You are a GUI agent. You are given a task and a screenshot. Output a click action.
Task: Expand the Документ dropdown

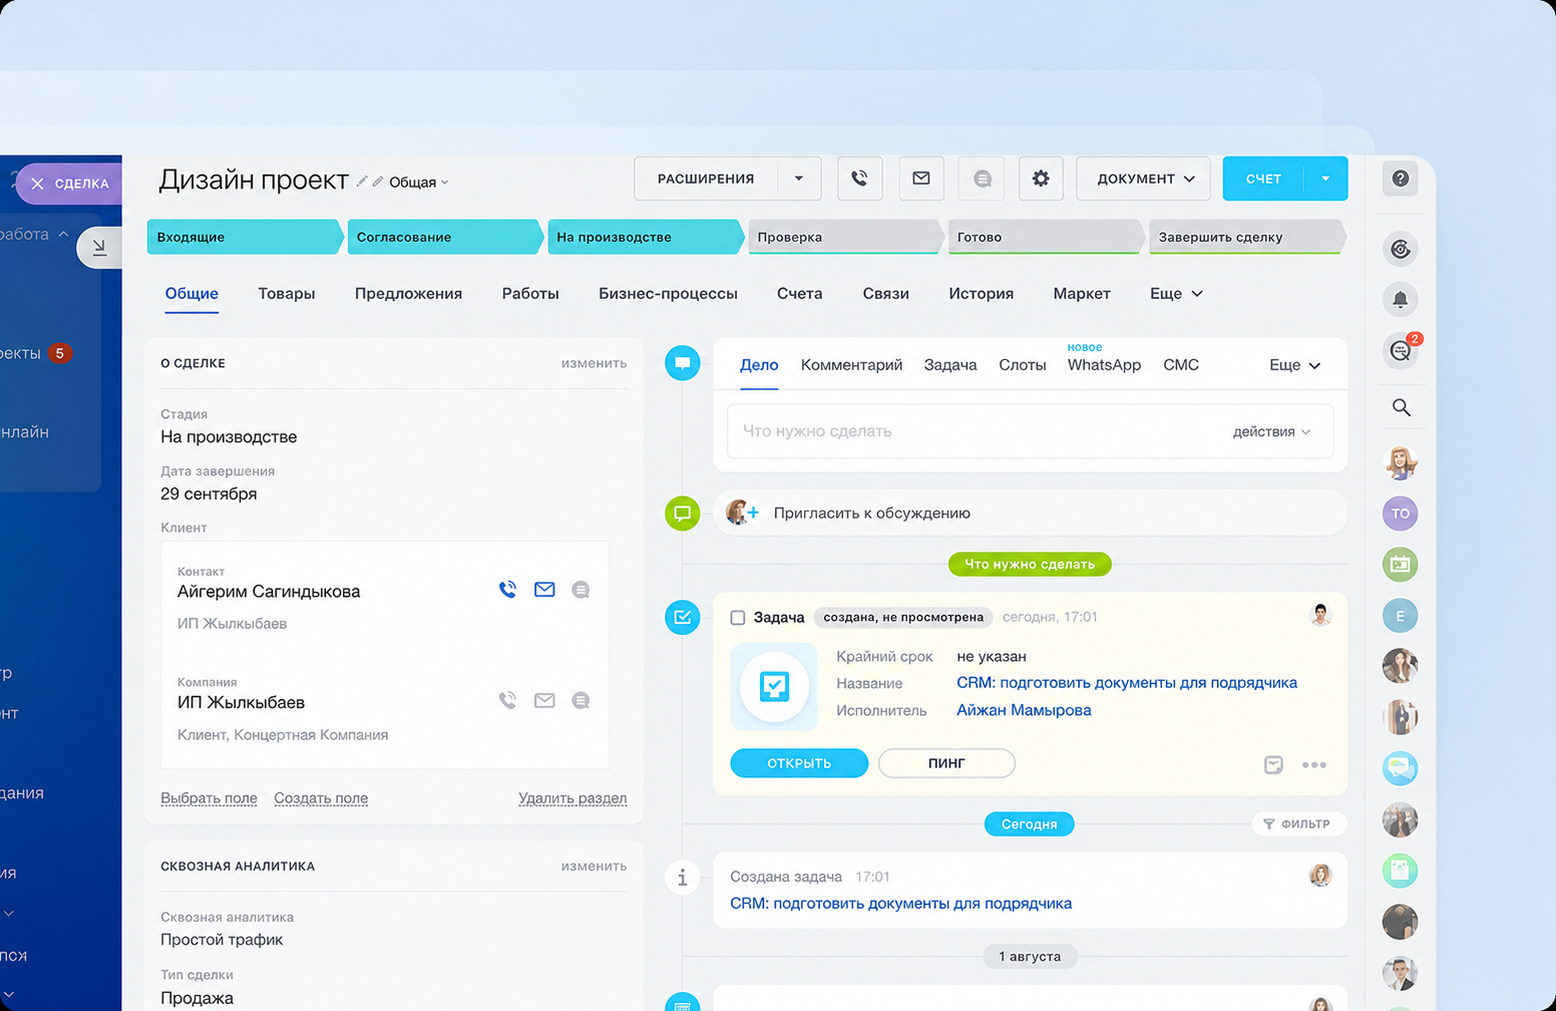pos(1144,179)
